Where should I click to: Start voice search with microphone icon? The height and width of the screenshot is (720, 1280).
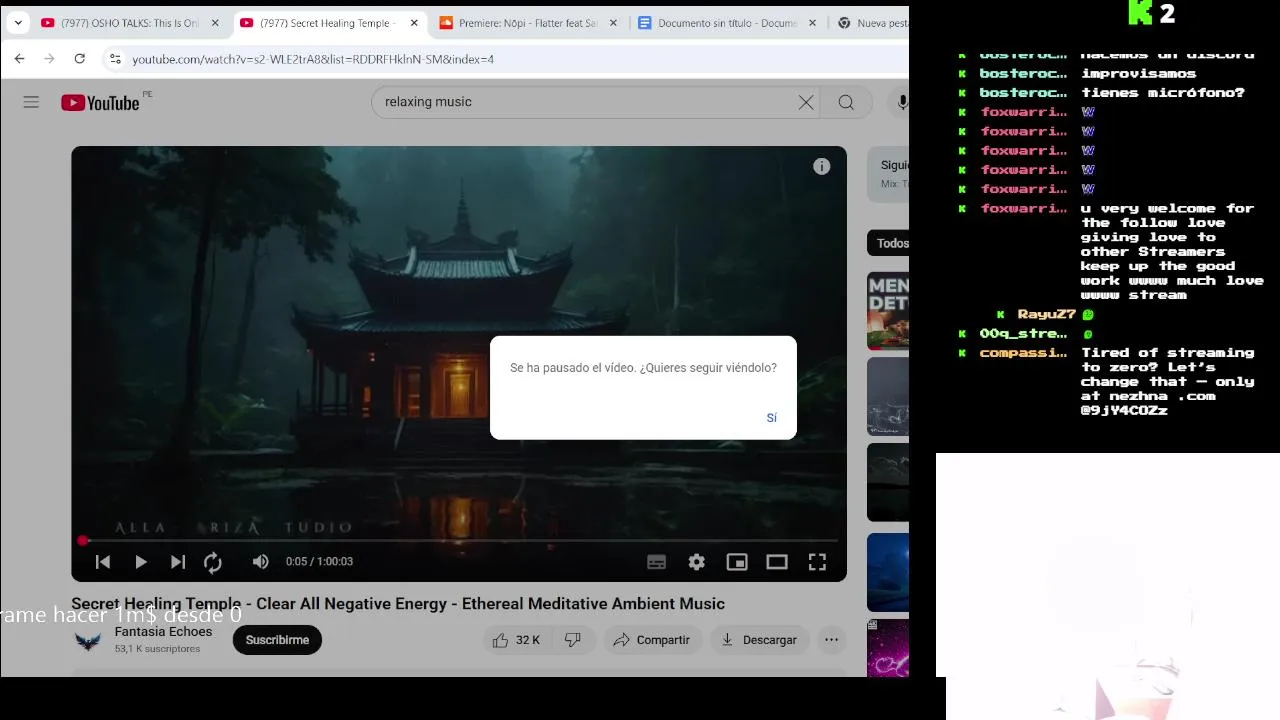902,102
